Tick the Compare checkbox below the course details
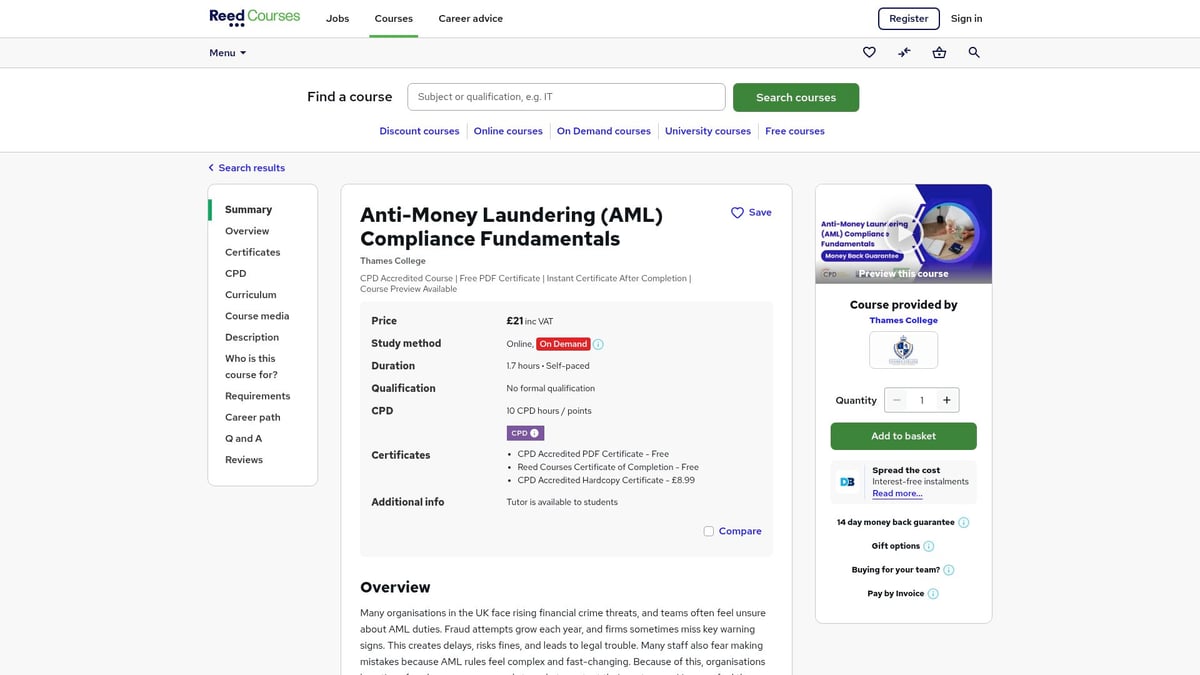Viewport: 1200px width, 675px height. click(708, 531)
